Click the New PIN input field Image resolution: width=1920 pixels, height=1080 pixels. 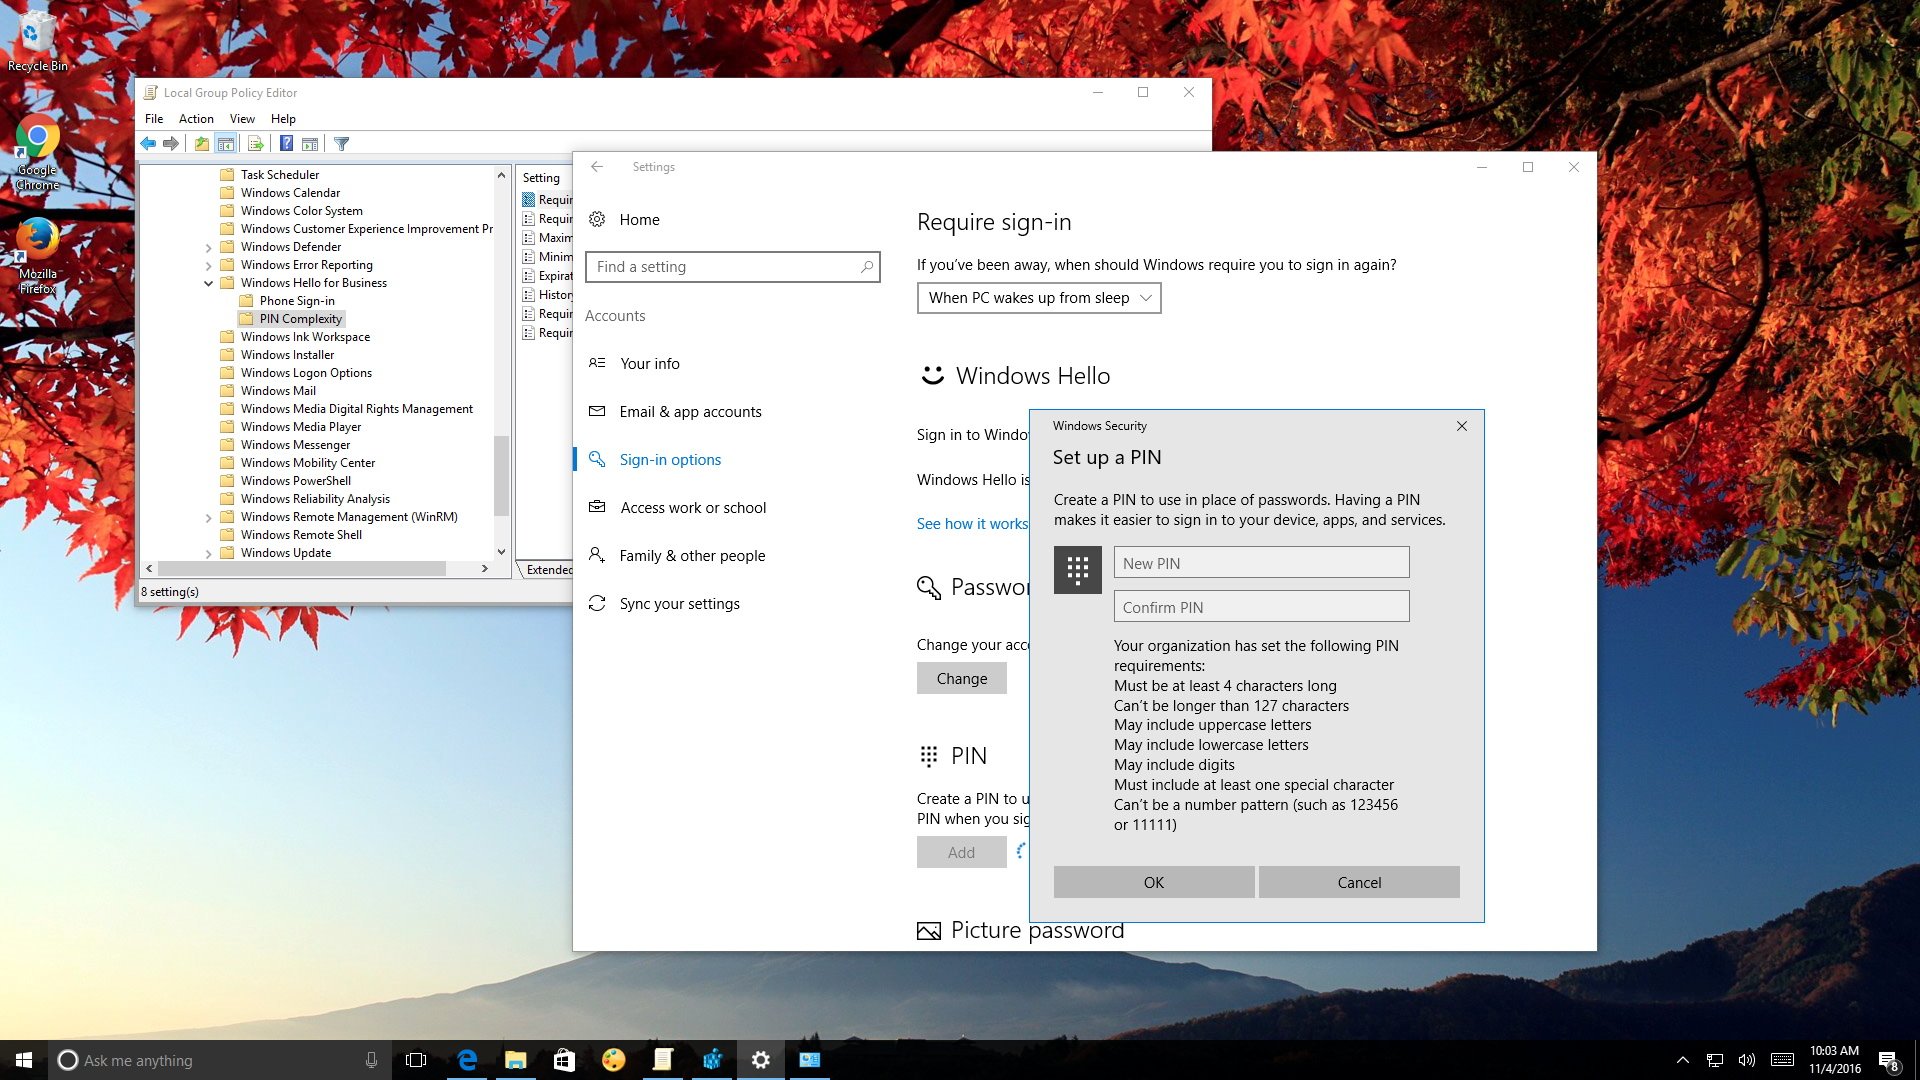(1257, 563)
